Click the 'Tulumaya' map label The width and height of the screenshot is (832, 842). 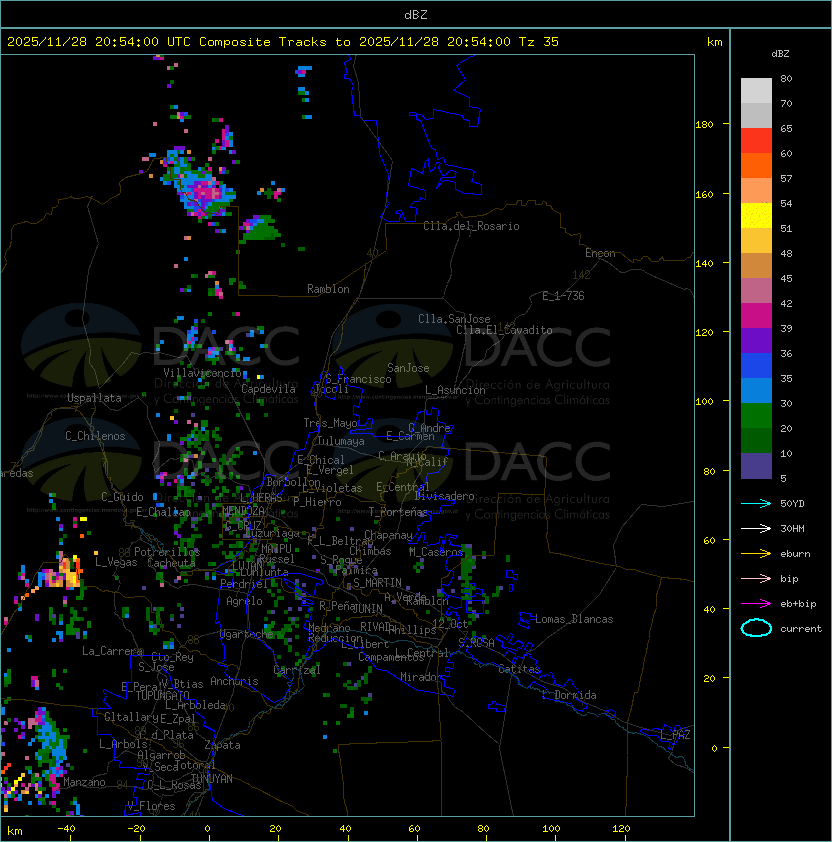click(341, 441)
